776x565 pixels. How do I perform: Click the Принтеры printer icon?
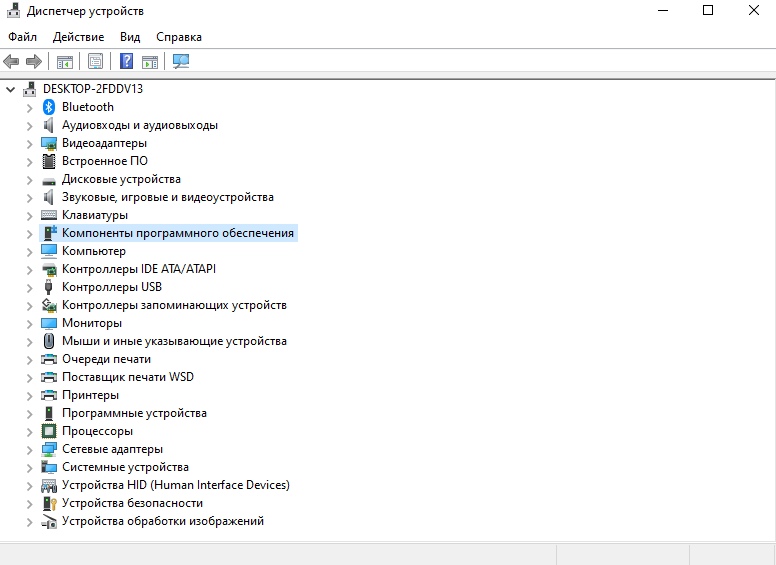click(x=48, y=395)
